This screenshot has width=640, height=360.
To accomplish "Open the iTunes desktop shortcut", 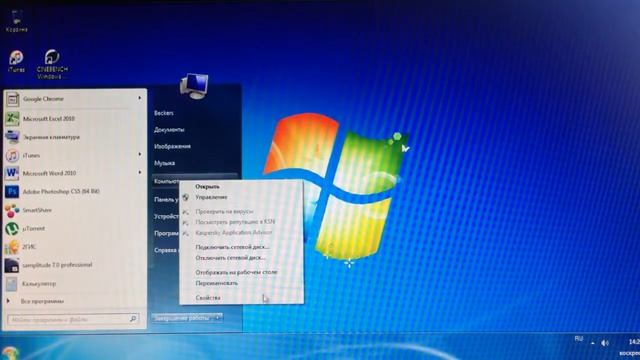I will pos(16,61).
